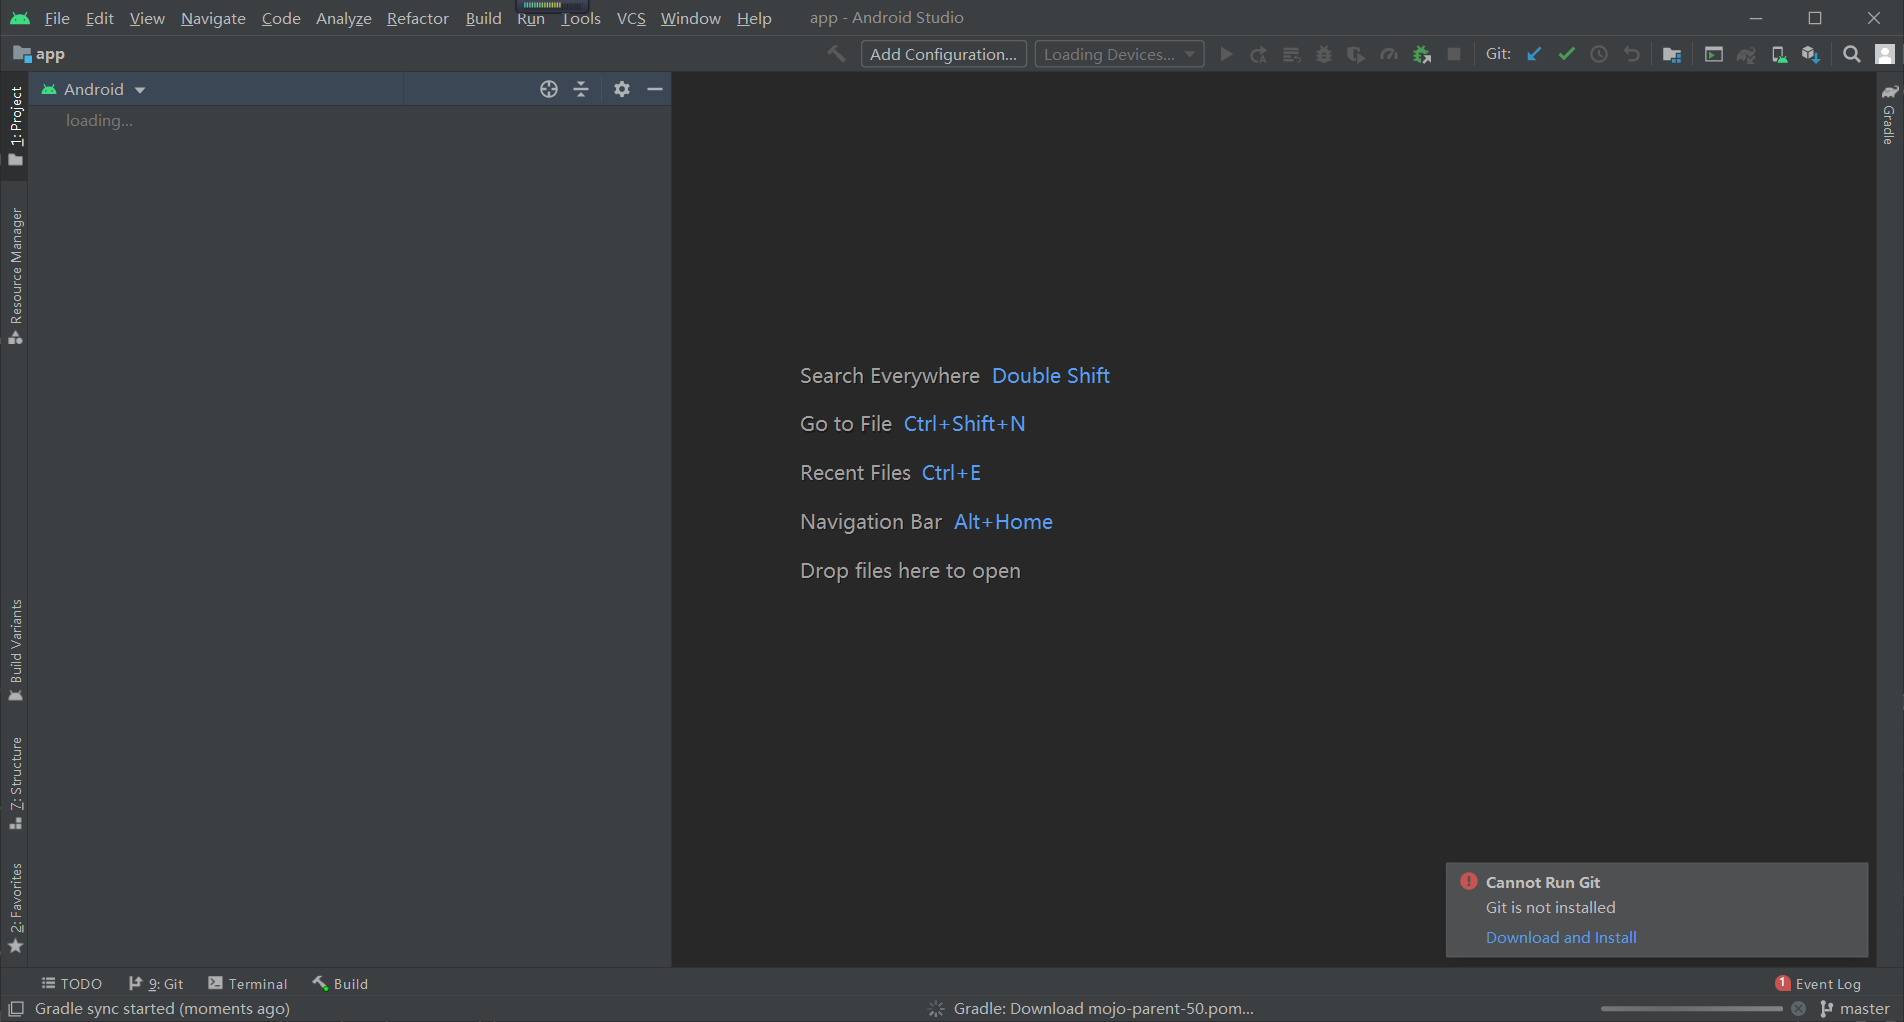Toggle the Build Variants tool window
Viewport: 1904px width, 1022px height.
click(x=16, y=650)
